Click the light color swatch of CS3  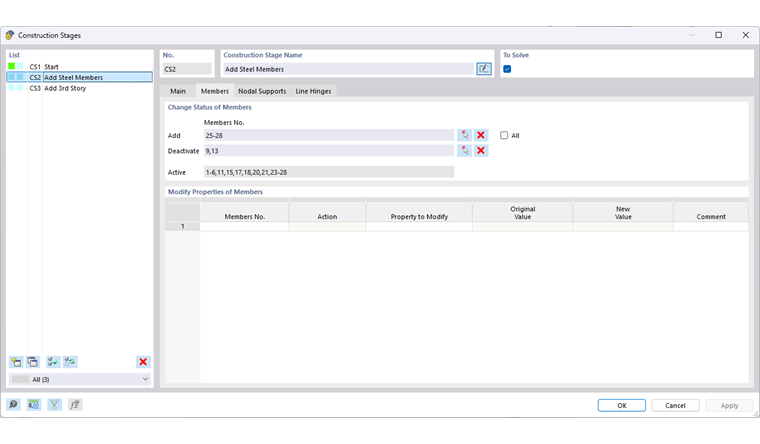(12, 88)
